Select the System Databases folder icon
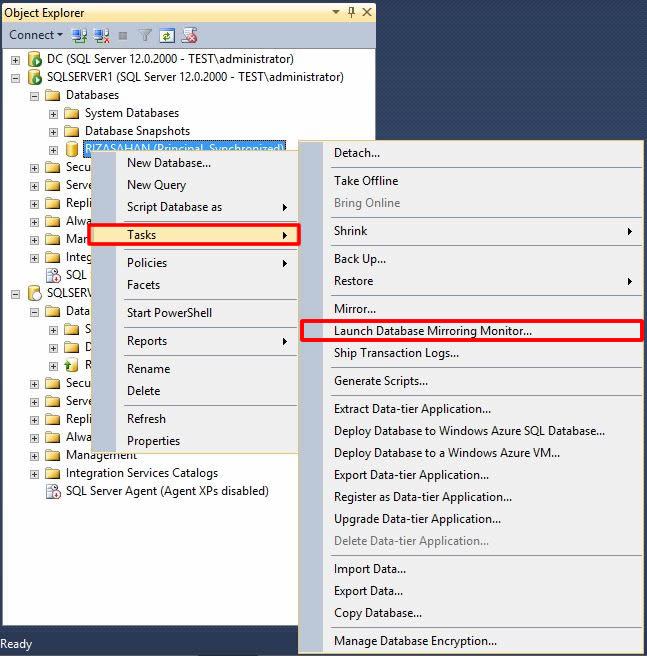This screenshot has height=656, width=647. [71, 113]
